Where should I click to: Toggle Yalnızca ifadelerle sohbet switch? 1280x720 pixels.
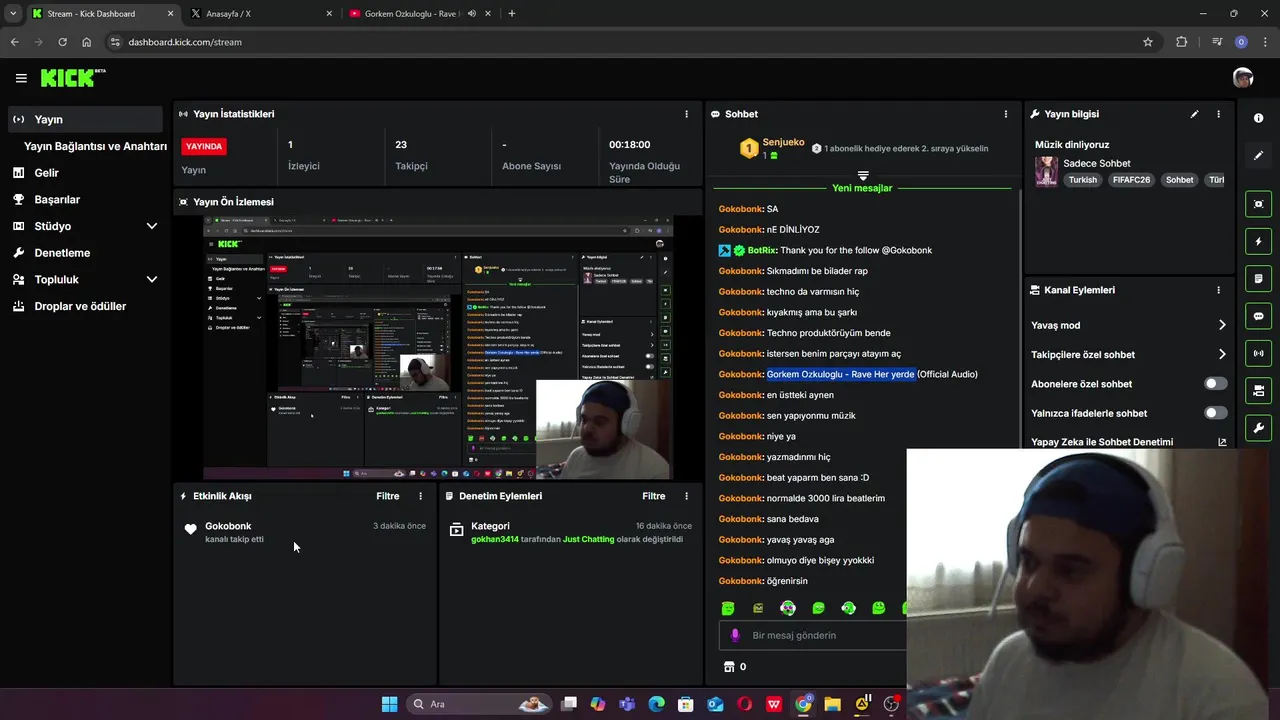[1216, 413]
